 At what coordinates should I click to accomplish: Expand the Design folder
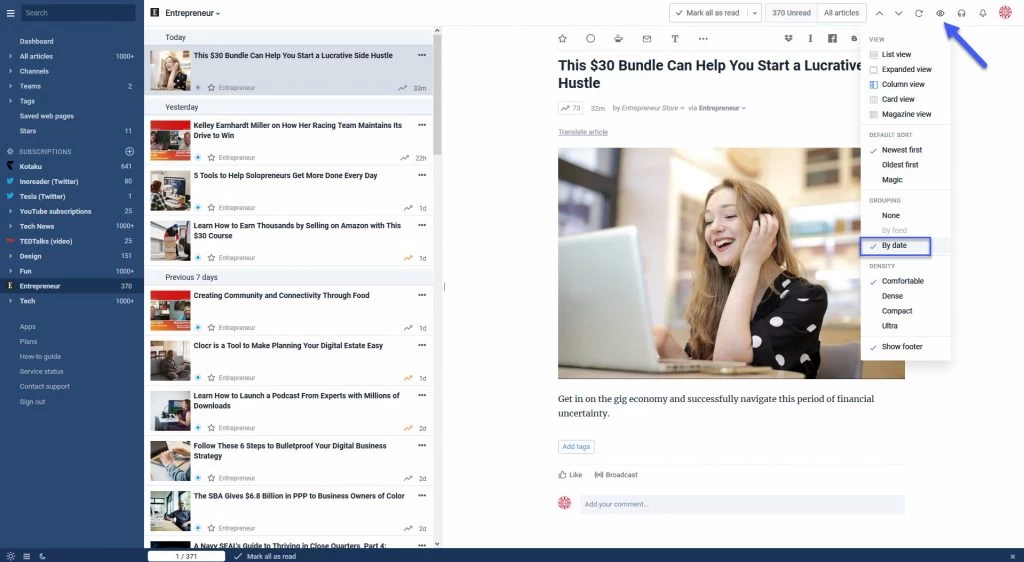pyautogui.click(x=10, y=257)
